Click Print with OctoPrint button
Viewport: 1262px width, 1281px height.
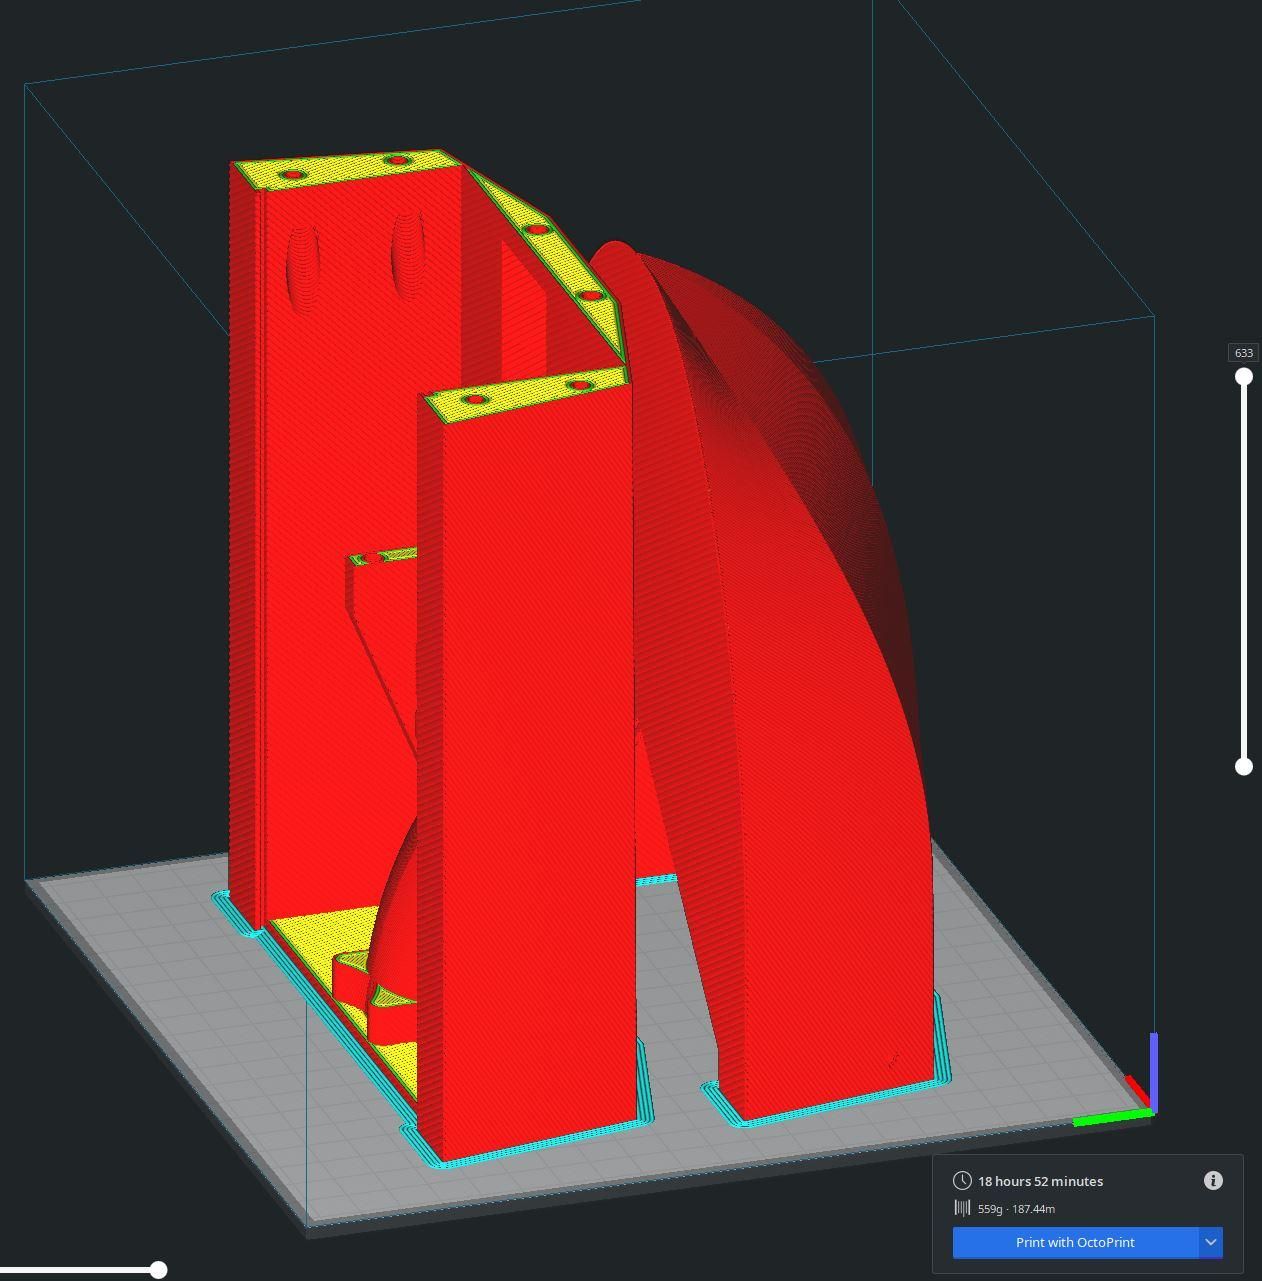1075,1242
